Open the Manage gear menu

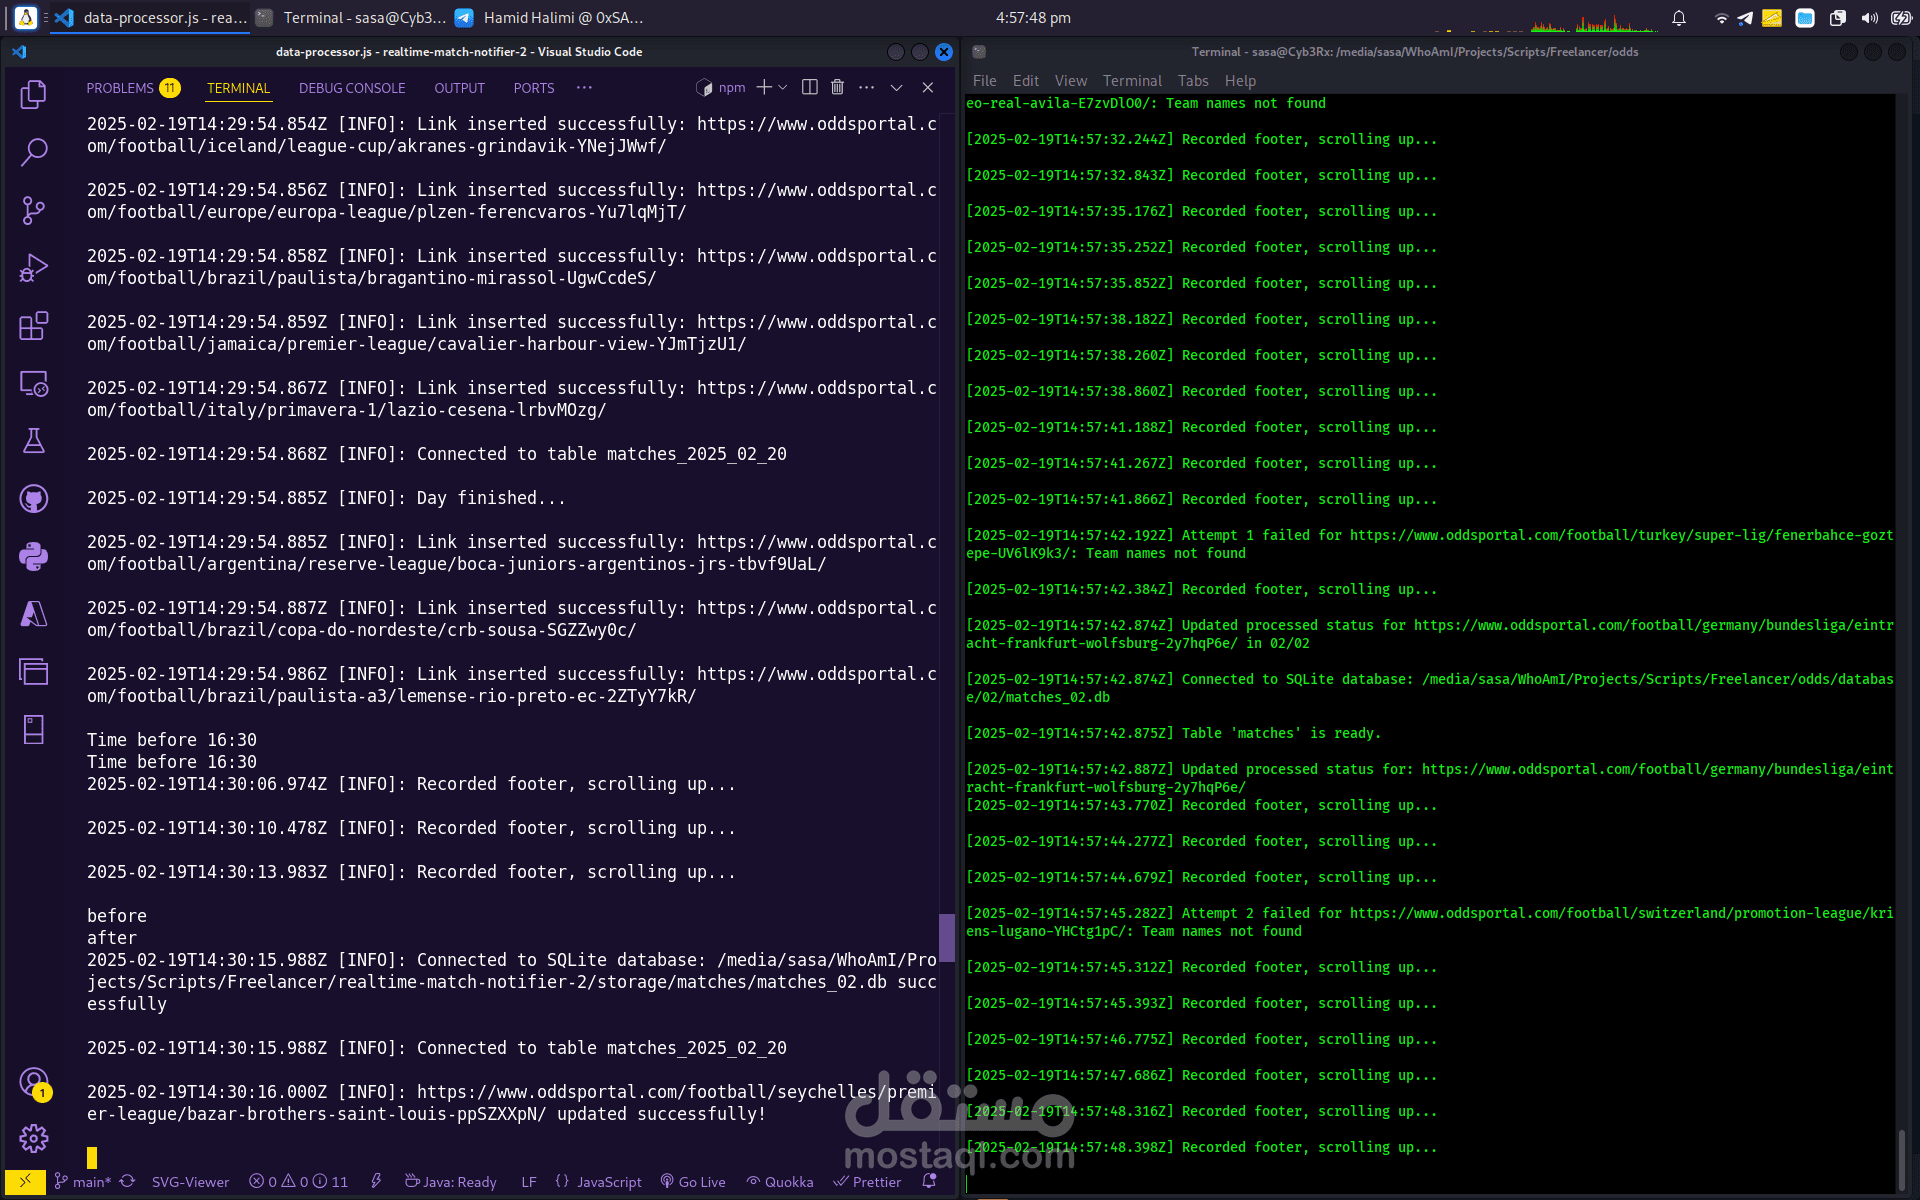pyautogui.click(x=34, y=1138)
